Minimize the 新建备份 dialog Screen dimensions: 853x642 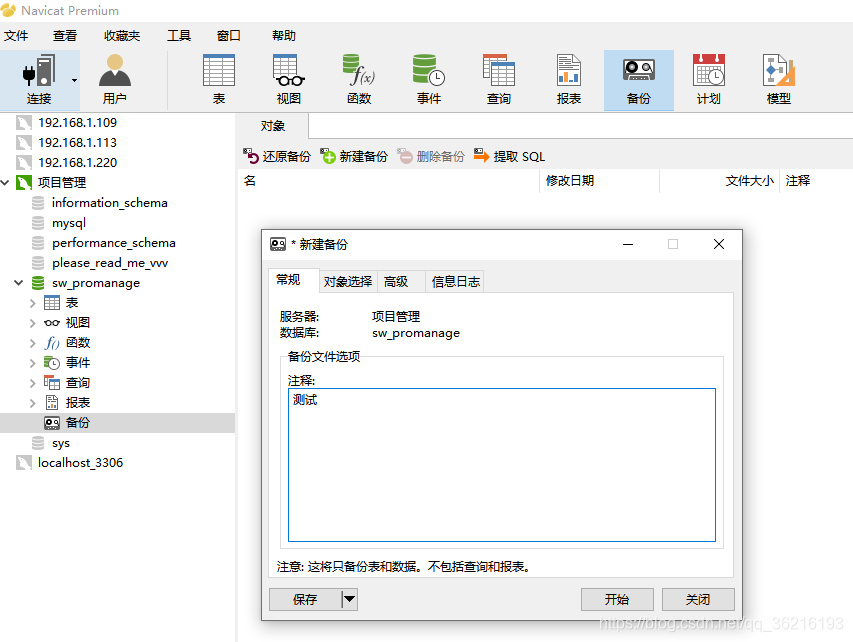(x=628, y=244)
